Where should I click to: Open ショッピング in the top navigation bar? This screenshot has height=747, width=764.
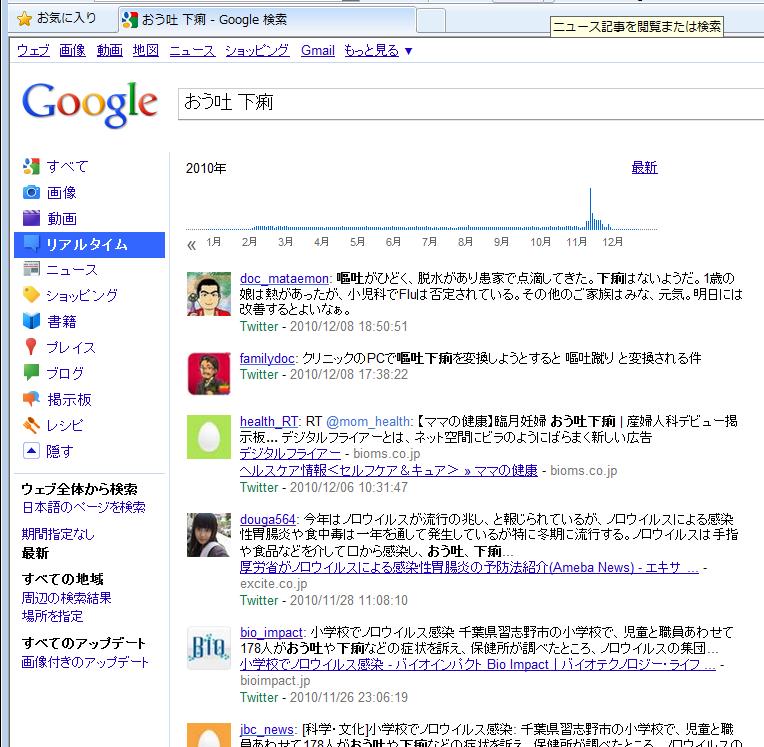coord(257,50)
